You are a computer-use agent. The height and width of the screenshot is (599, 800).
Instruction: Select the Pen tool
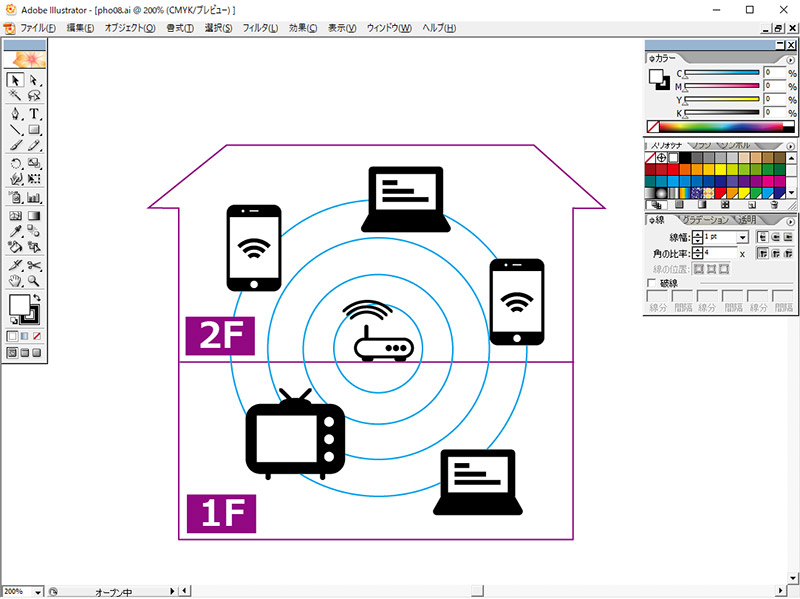[x=15, y=113]
